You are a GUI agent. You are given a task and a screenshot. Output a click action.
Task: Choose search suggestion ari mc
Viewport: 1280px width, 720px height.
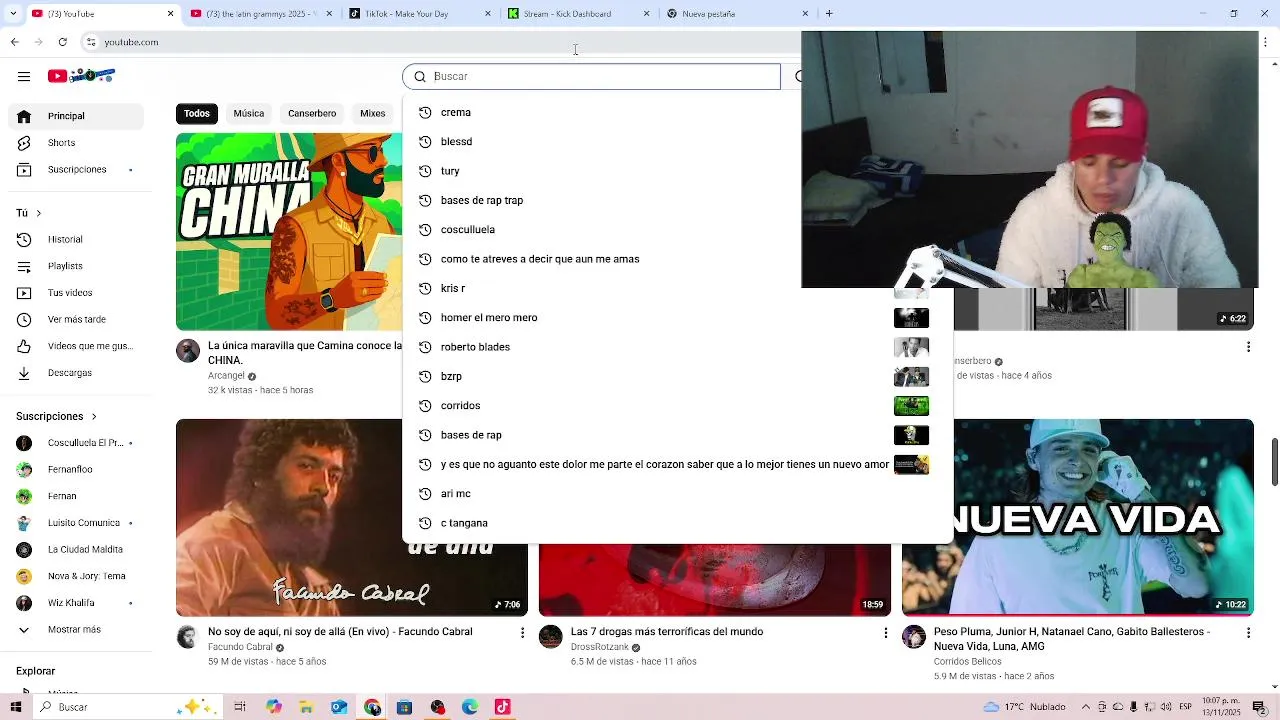(677, 494)
